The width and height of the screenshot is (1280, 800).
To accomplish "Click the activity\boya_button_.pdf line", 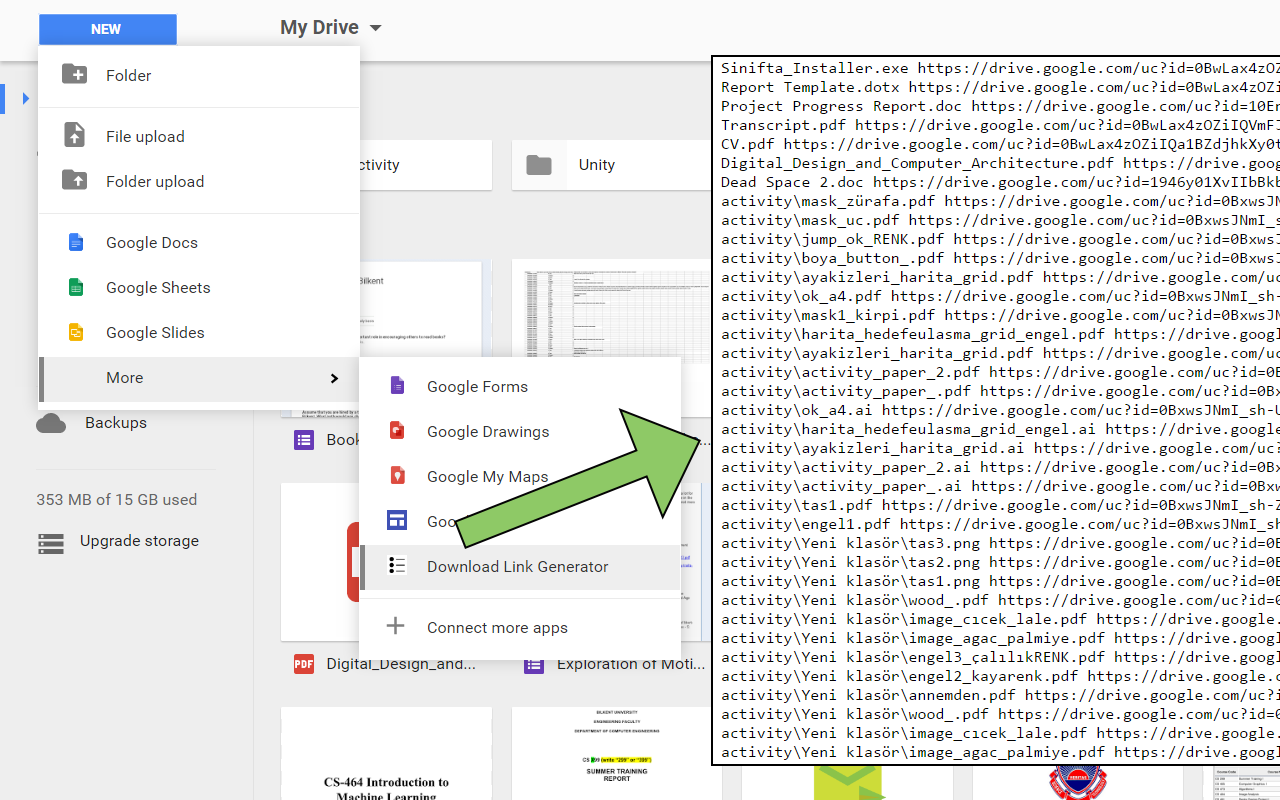I will (x=1000, y=258).
